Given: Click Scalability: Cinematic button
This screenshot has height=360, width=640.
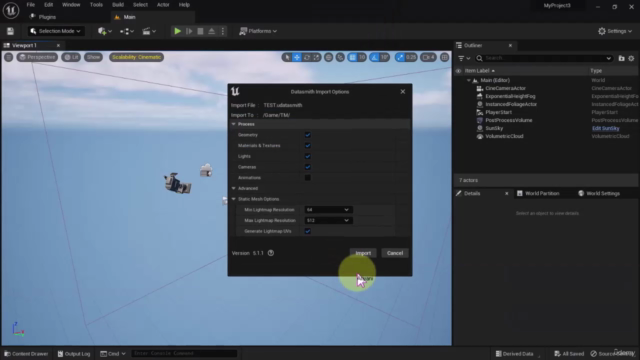Looking at the screenshot, I should pyautogui.click(x=136, y=57).
